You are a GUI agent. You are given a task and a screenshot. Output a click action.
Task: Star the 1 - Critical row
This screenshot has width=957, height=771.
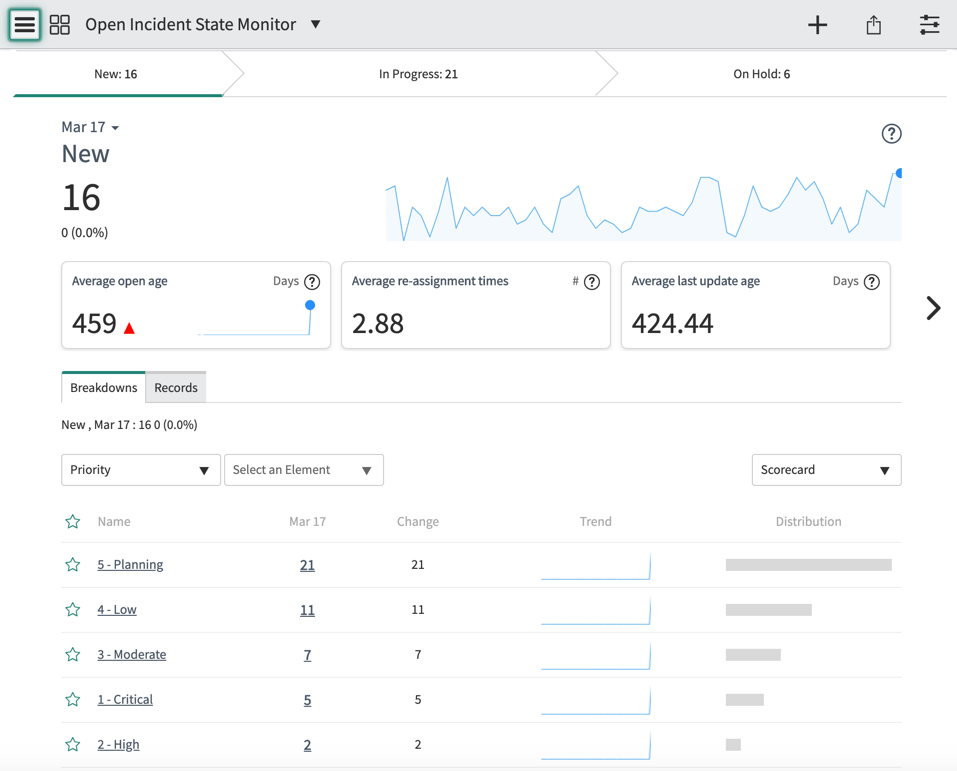(x=73, y=700)
